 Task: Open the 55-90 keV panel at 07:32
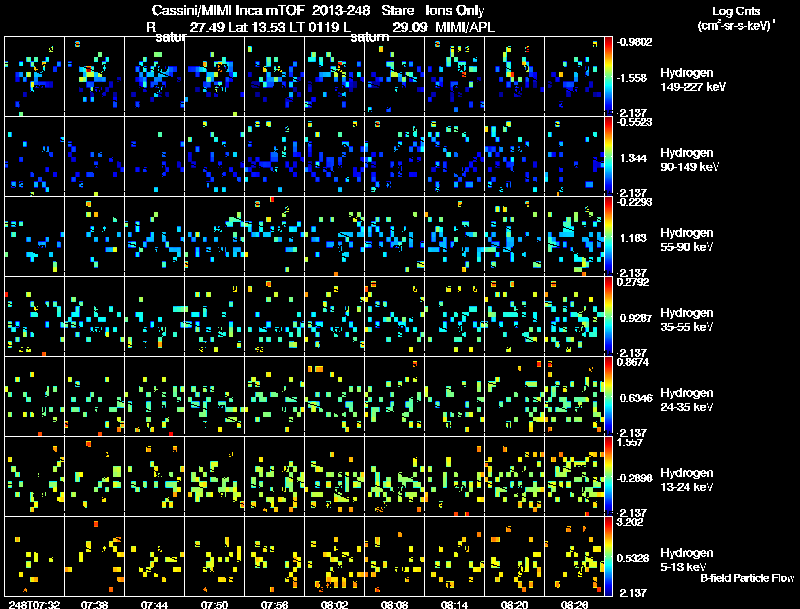pos(34,236)
